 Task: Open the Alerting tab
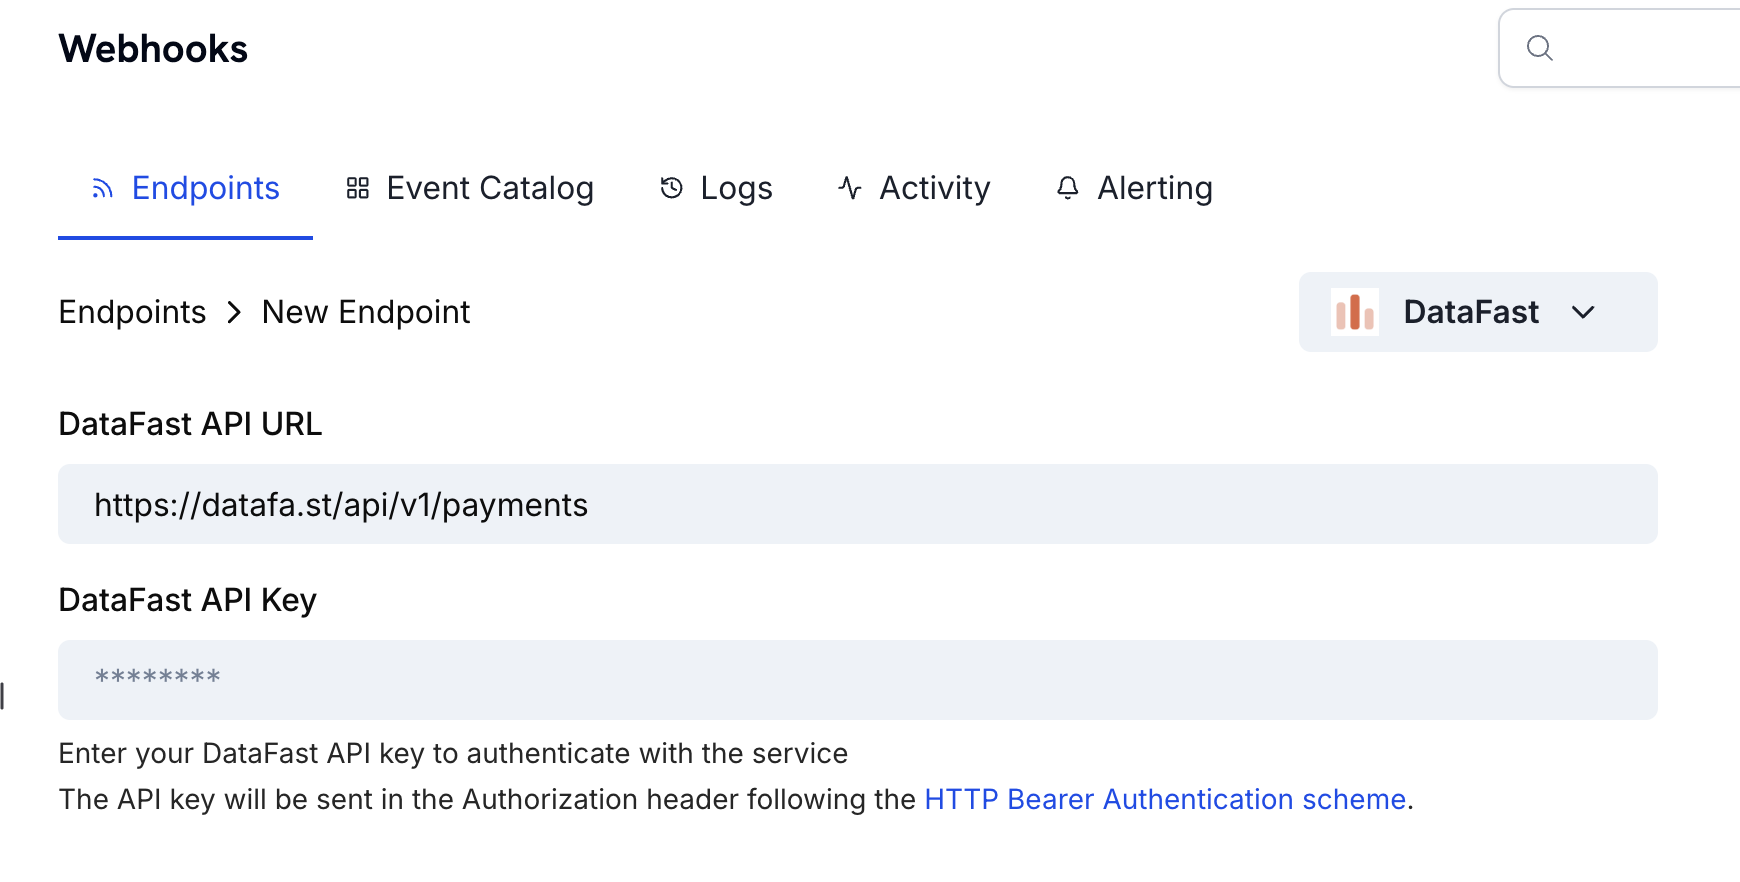(x=1134, y=188)
